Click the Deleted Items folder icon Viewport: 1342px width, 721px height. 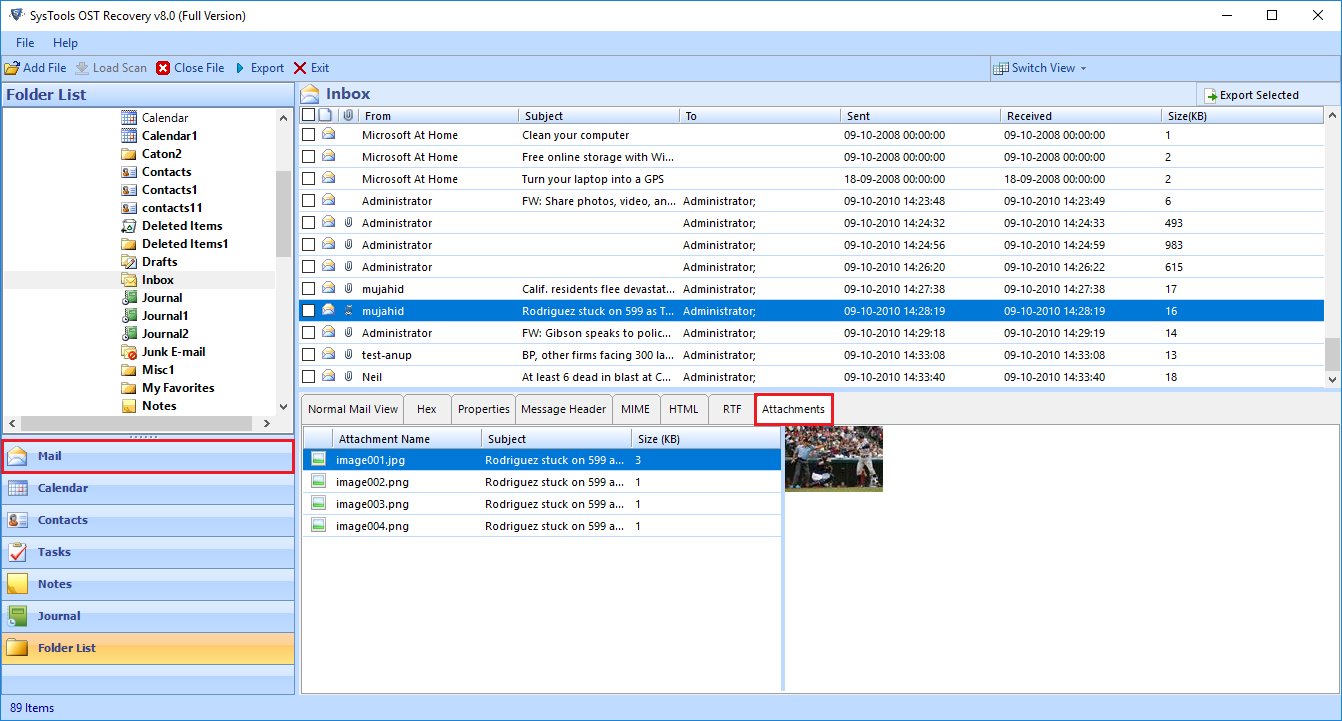click(x=128, y=226)
